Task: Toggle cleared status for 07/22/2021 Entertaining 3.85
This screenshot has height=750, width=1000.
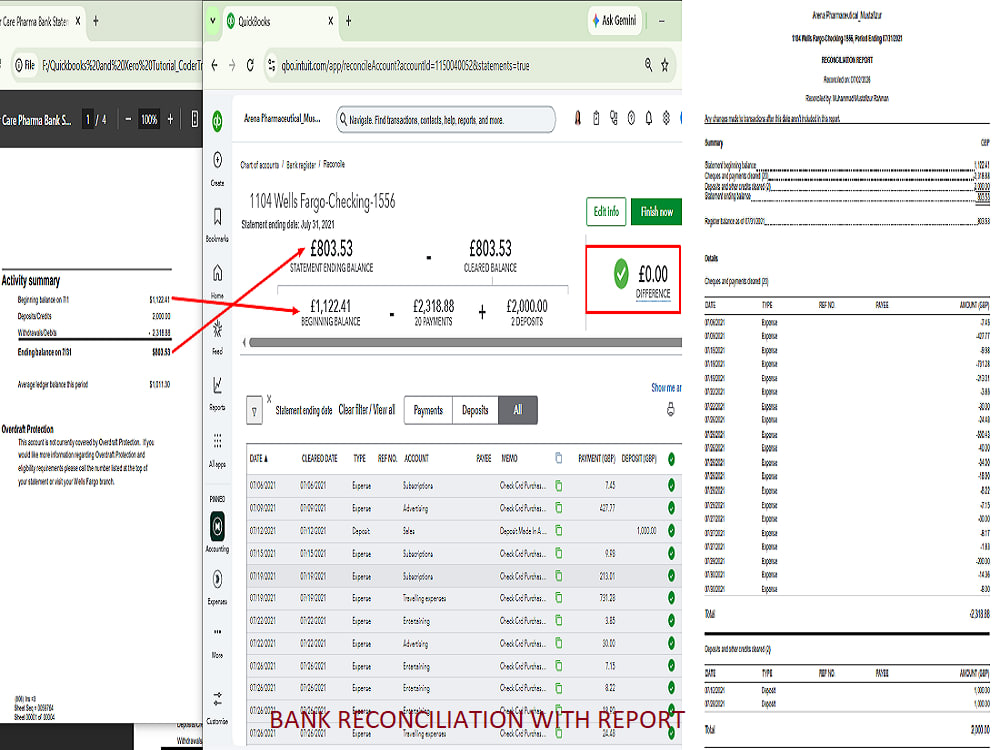Action: point(671,621)
